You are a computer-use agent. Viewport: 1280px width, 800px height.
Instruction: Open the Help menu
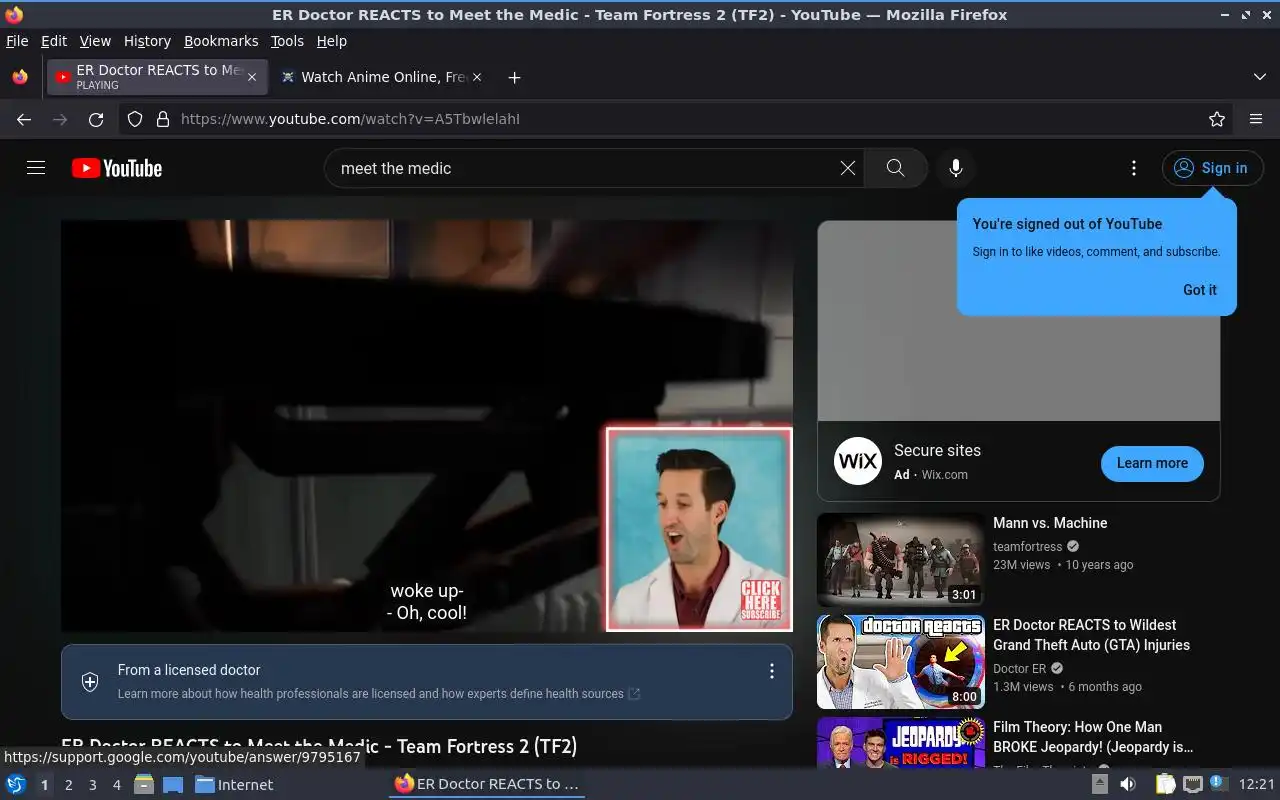pyautogui.click(x=331, y=41)
